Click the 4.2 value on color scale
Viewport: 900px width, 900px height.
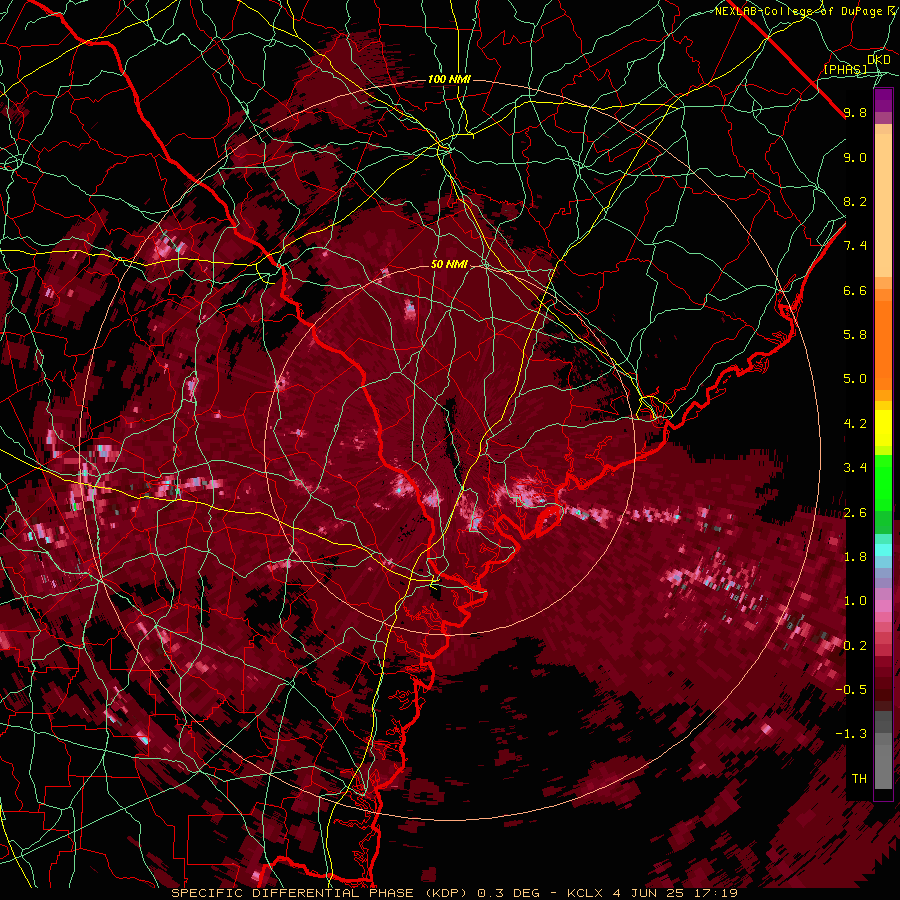(x=855, y=424)
